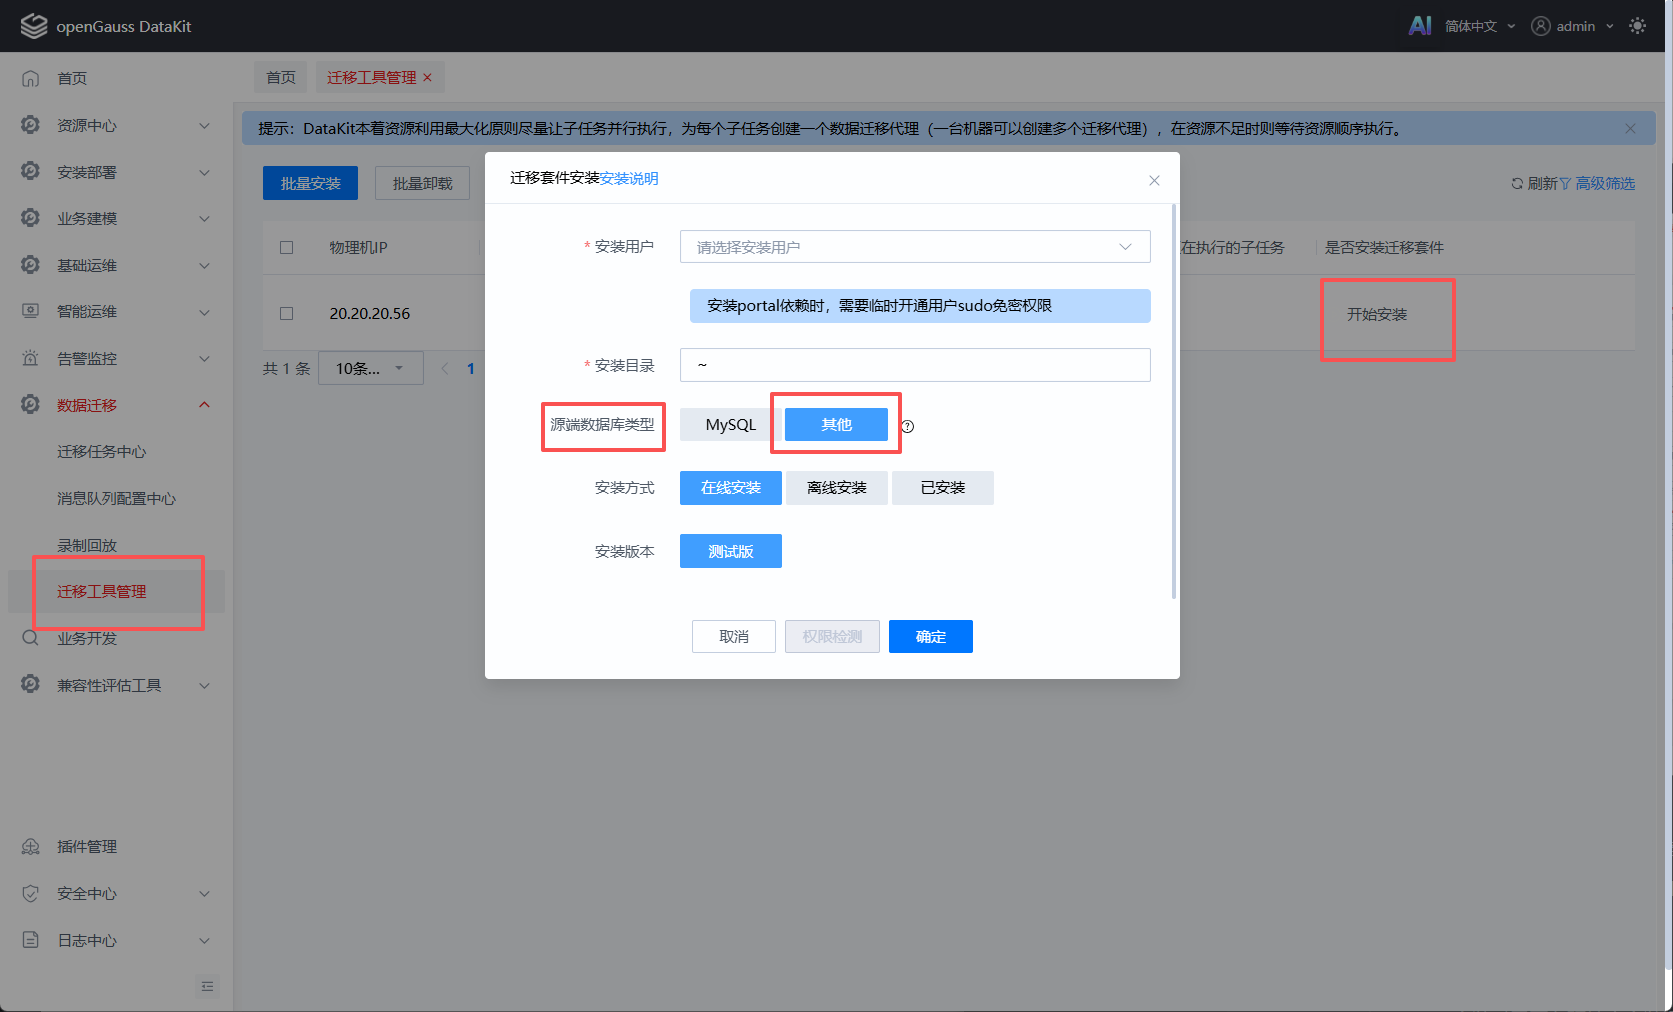1673x1012 pixels.
Task: Select MySQL as source database type
Action: [x=730, y=424]
